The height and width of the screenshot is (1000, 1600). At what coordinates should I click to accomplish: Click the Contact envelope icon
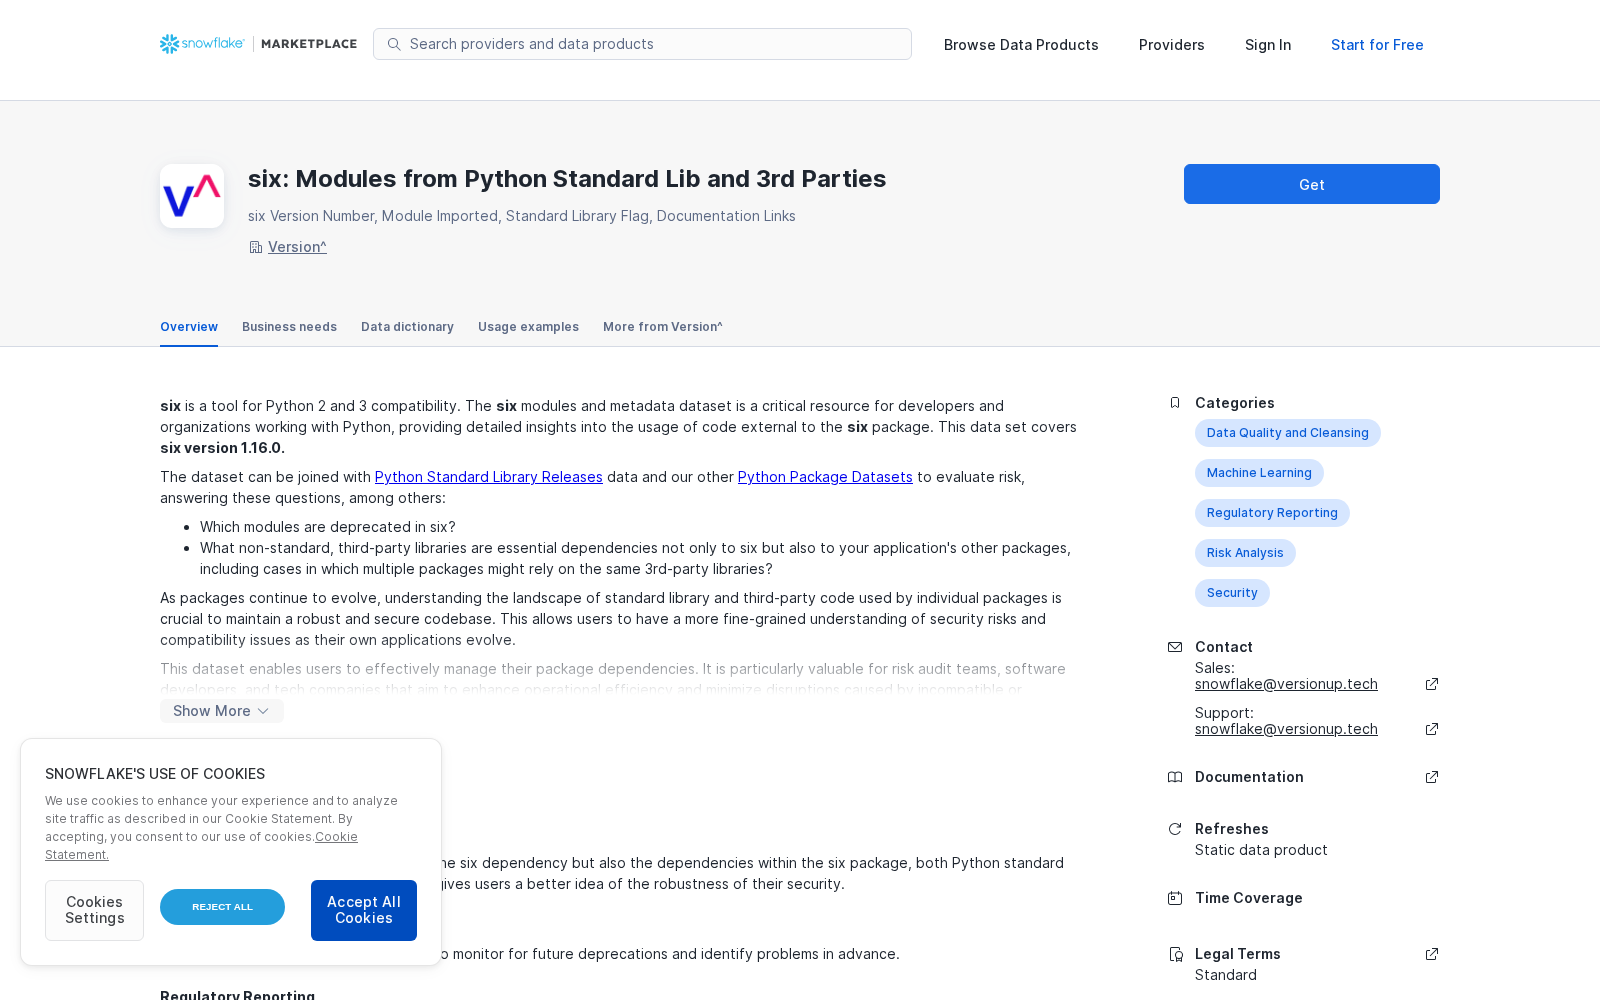pos(1175,647)
